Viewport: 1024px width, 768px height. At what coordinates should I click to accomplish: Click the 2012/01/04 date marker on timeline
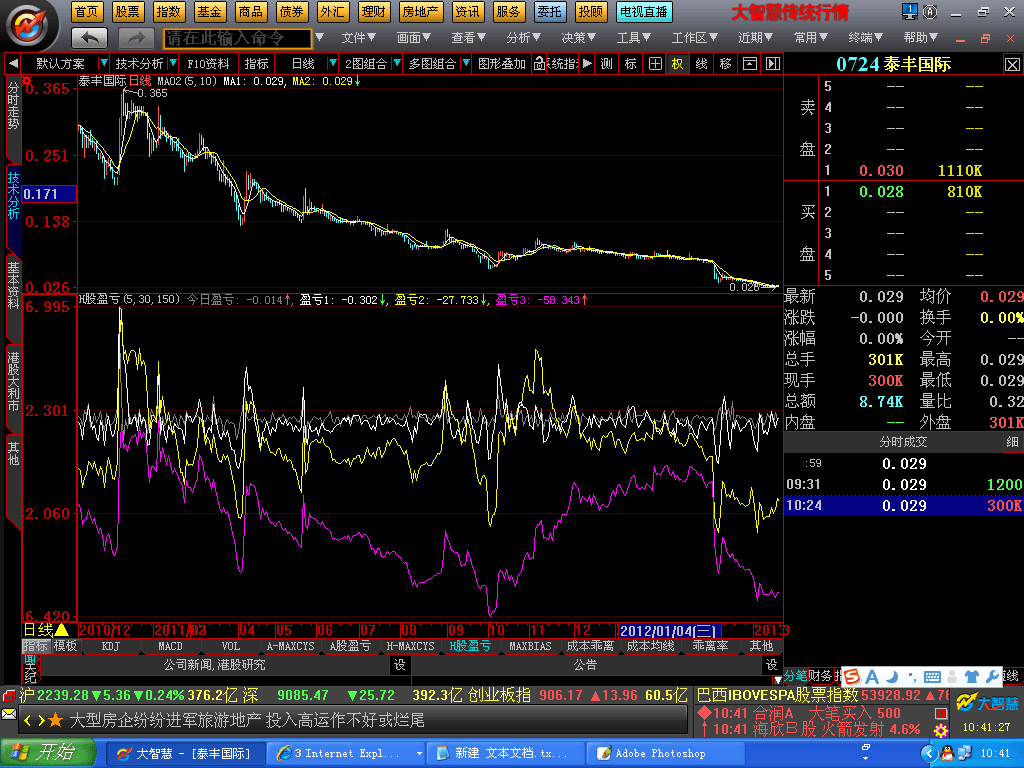click(669, 631)
